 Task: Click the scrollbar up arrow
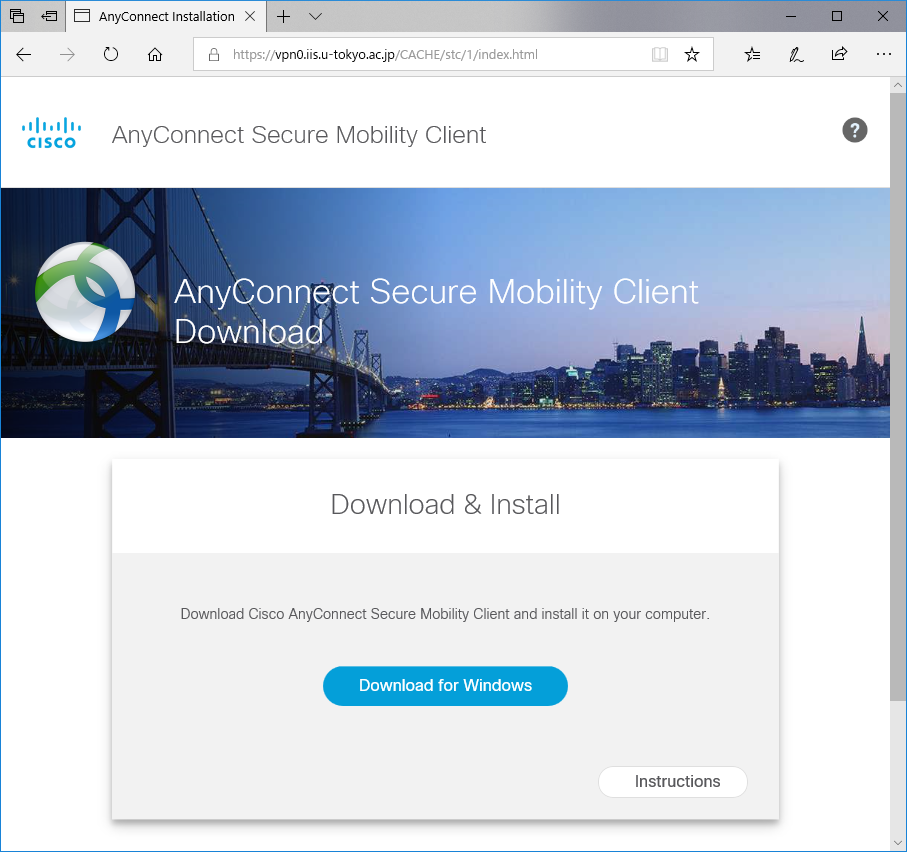(898, 85)
